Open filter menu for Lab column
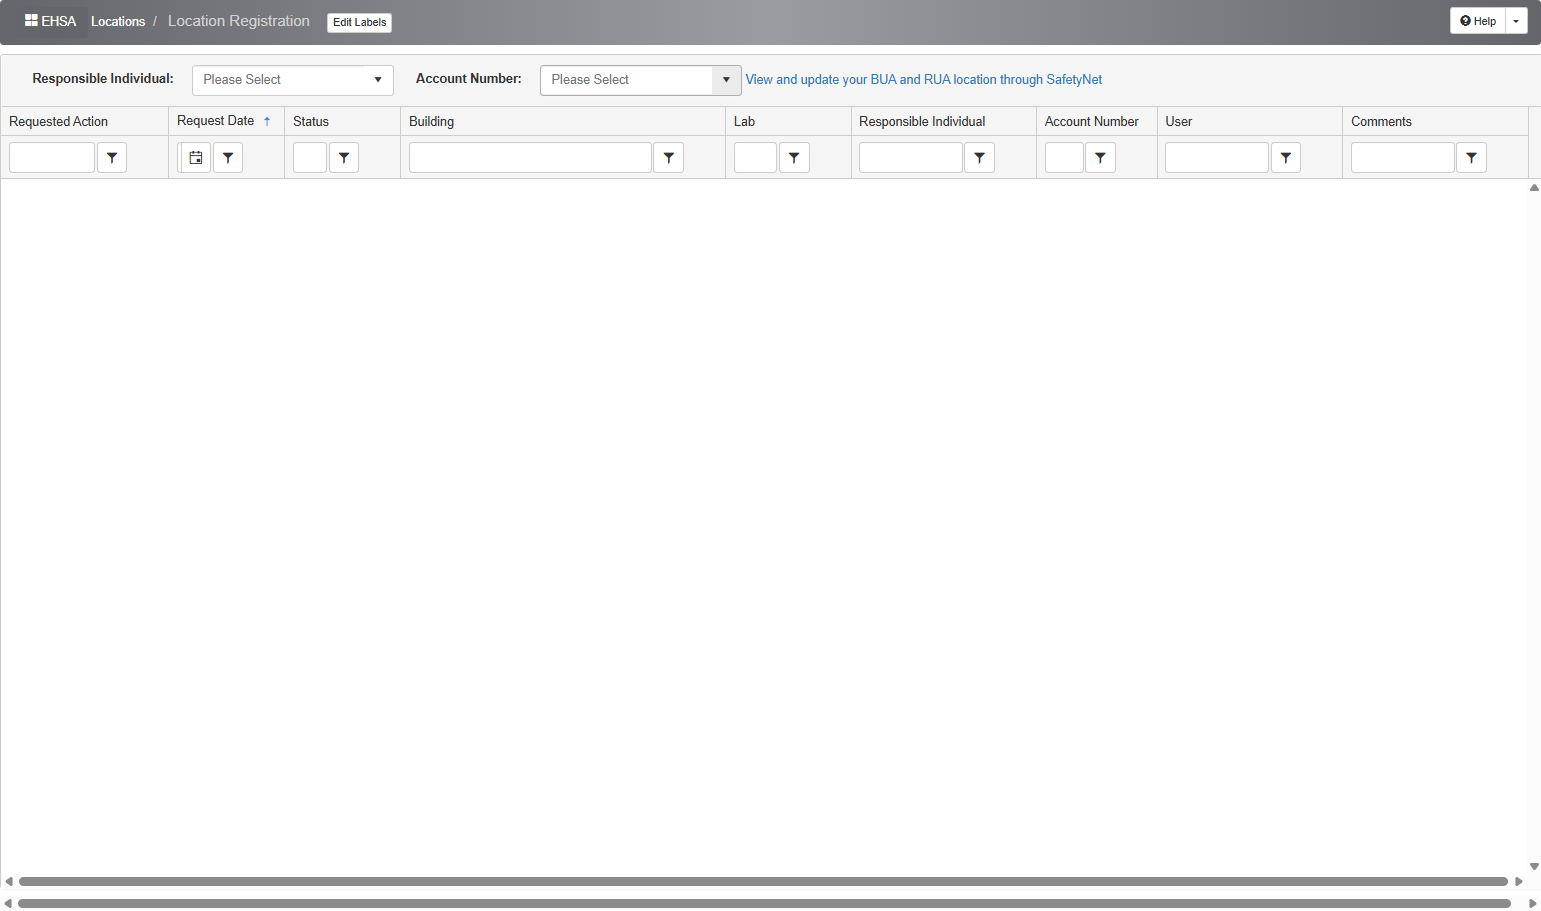This screenshot has width=1541, height=911. click(794, 158)
